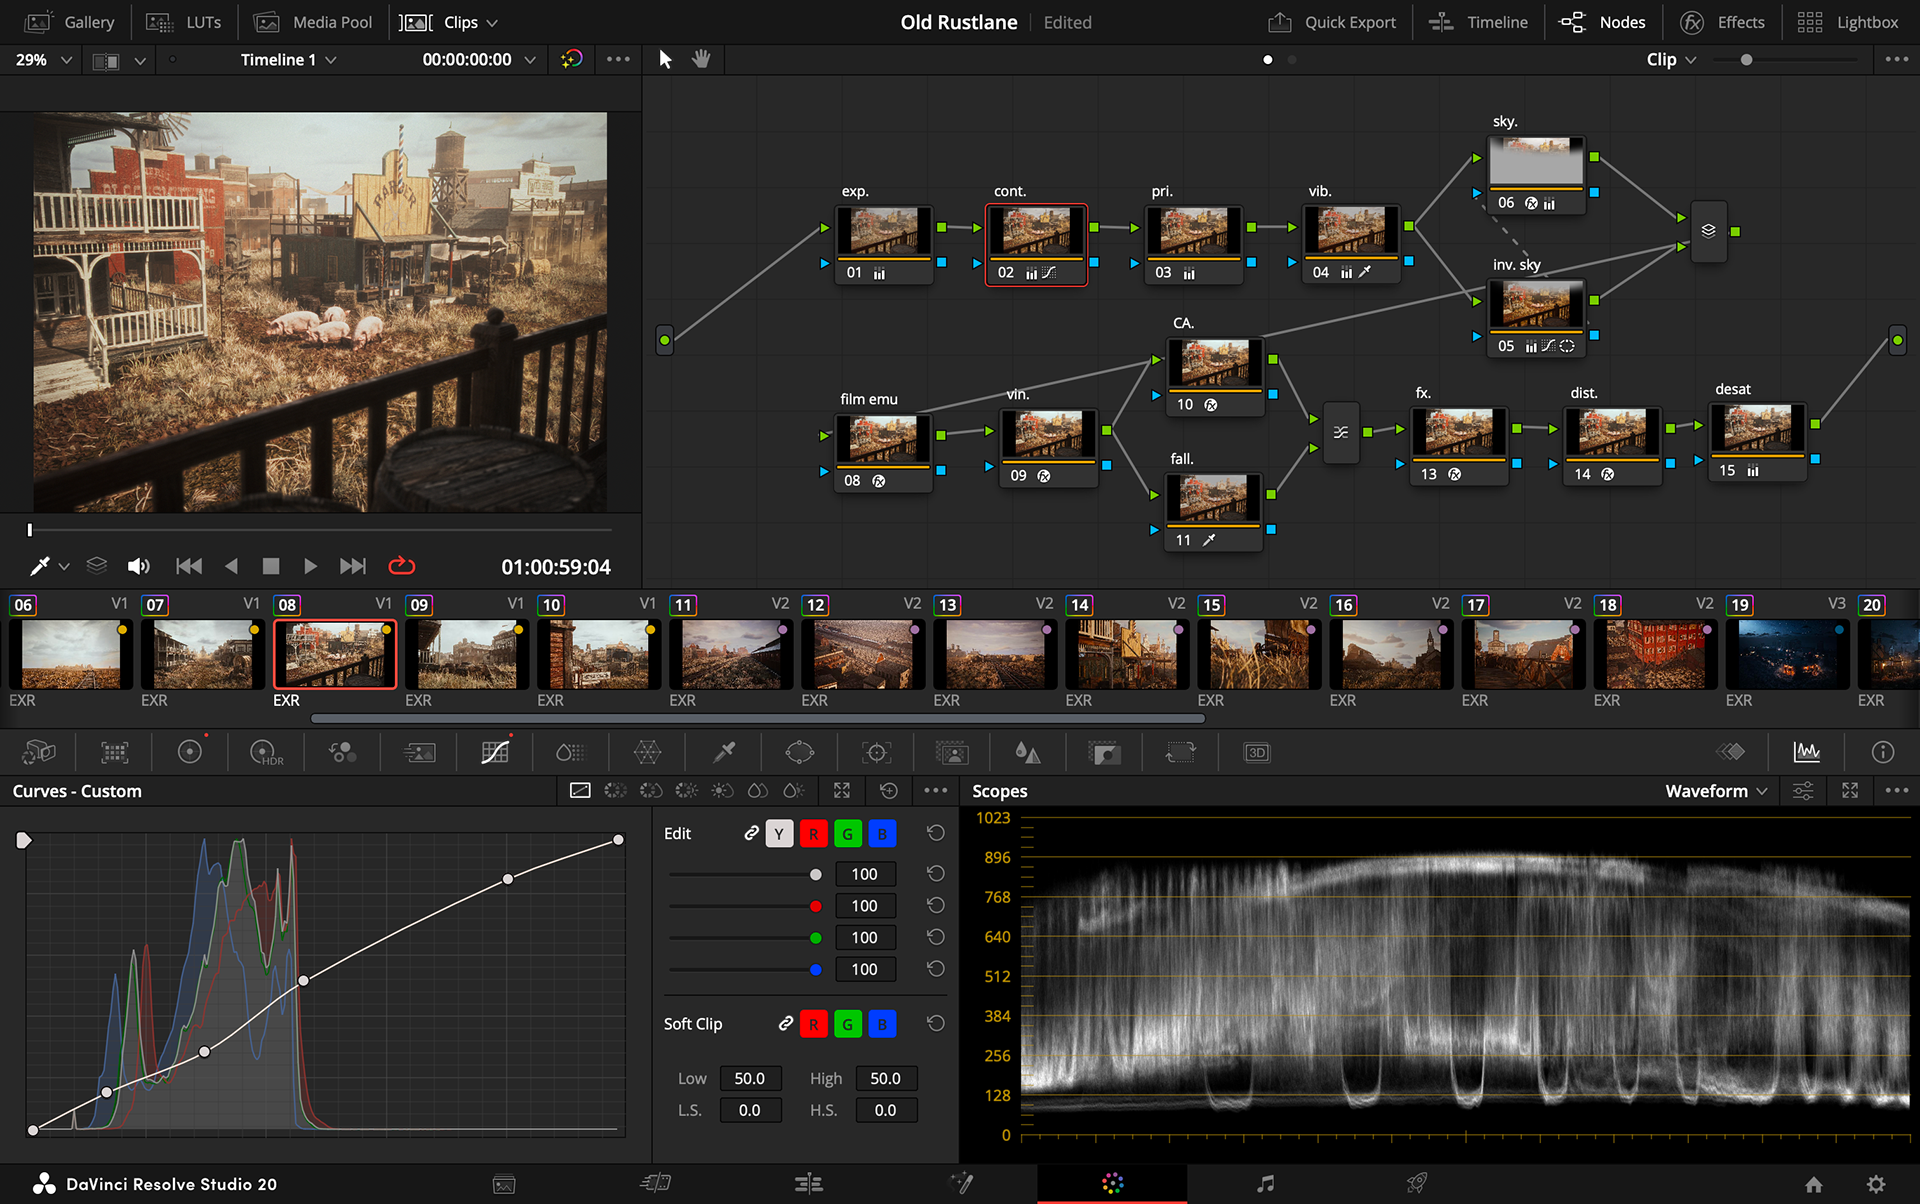Expand the Waveform scope type dropdown
Image resolution: width=1920 pixels, height=1204 pixels.
coord(1716,791)
